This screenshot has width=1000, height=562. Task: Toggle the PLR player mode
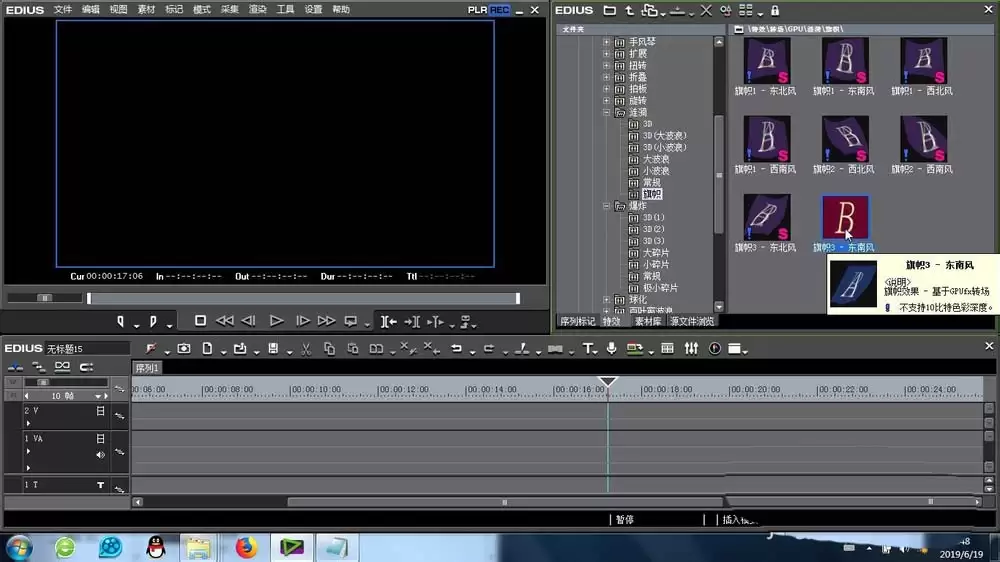pyautogui.click(x=477, y=10)
